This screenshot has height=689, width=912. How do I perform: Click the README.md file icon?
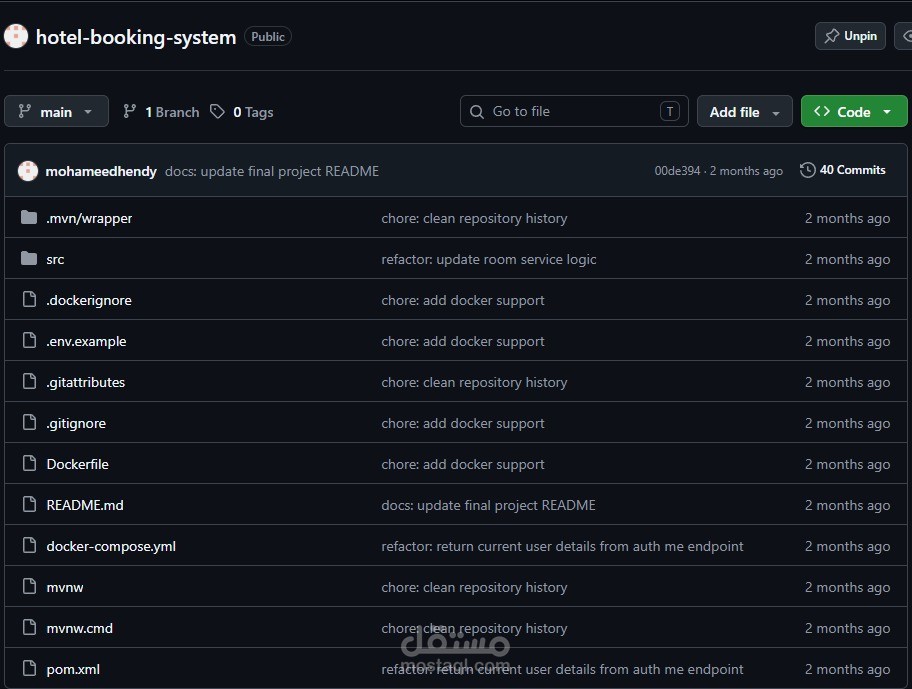point(29,504)
